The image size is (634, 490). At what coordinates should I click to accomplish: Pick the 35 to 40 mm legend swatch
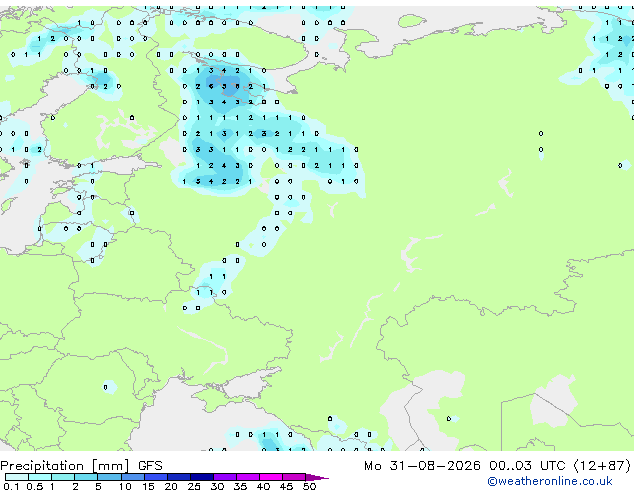click(x=248, y=477)
